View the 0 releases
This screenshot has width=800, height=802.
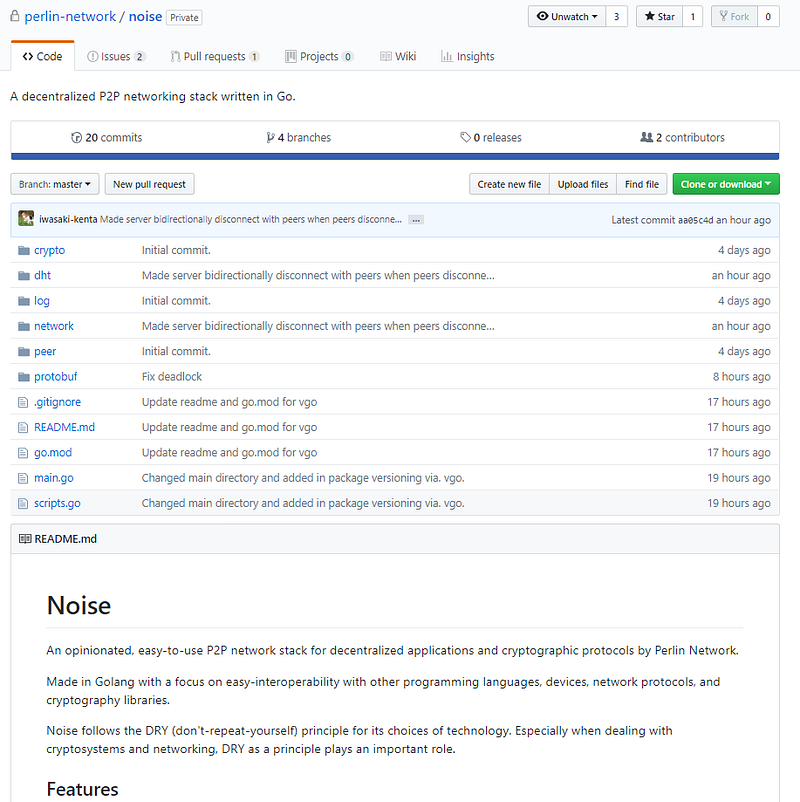(491, 138)
